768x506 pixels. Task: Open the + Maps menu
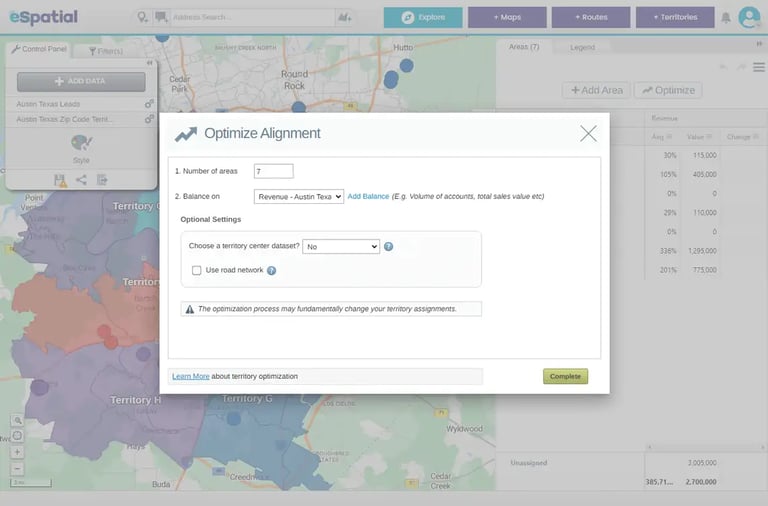point(507,17)
